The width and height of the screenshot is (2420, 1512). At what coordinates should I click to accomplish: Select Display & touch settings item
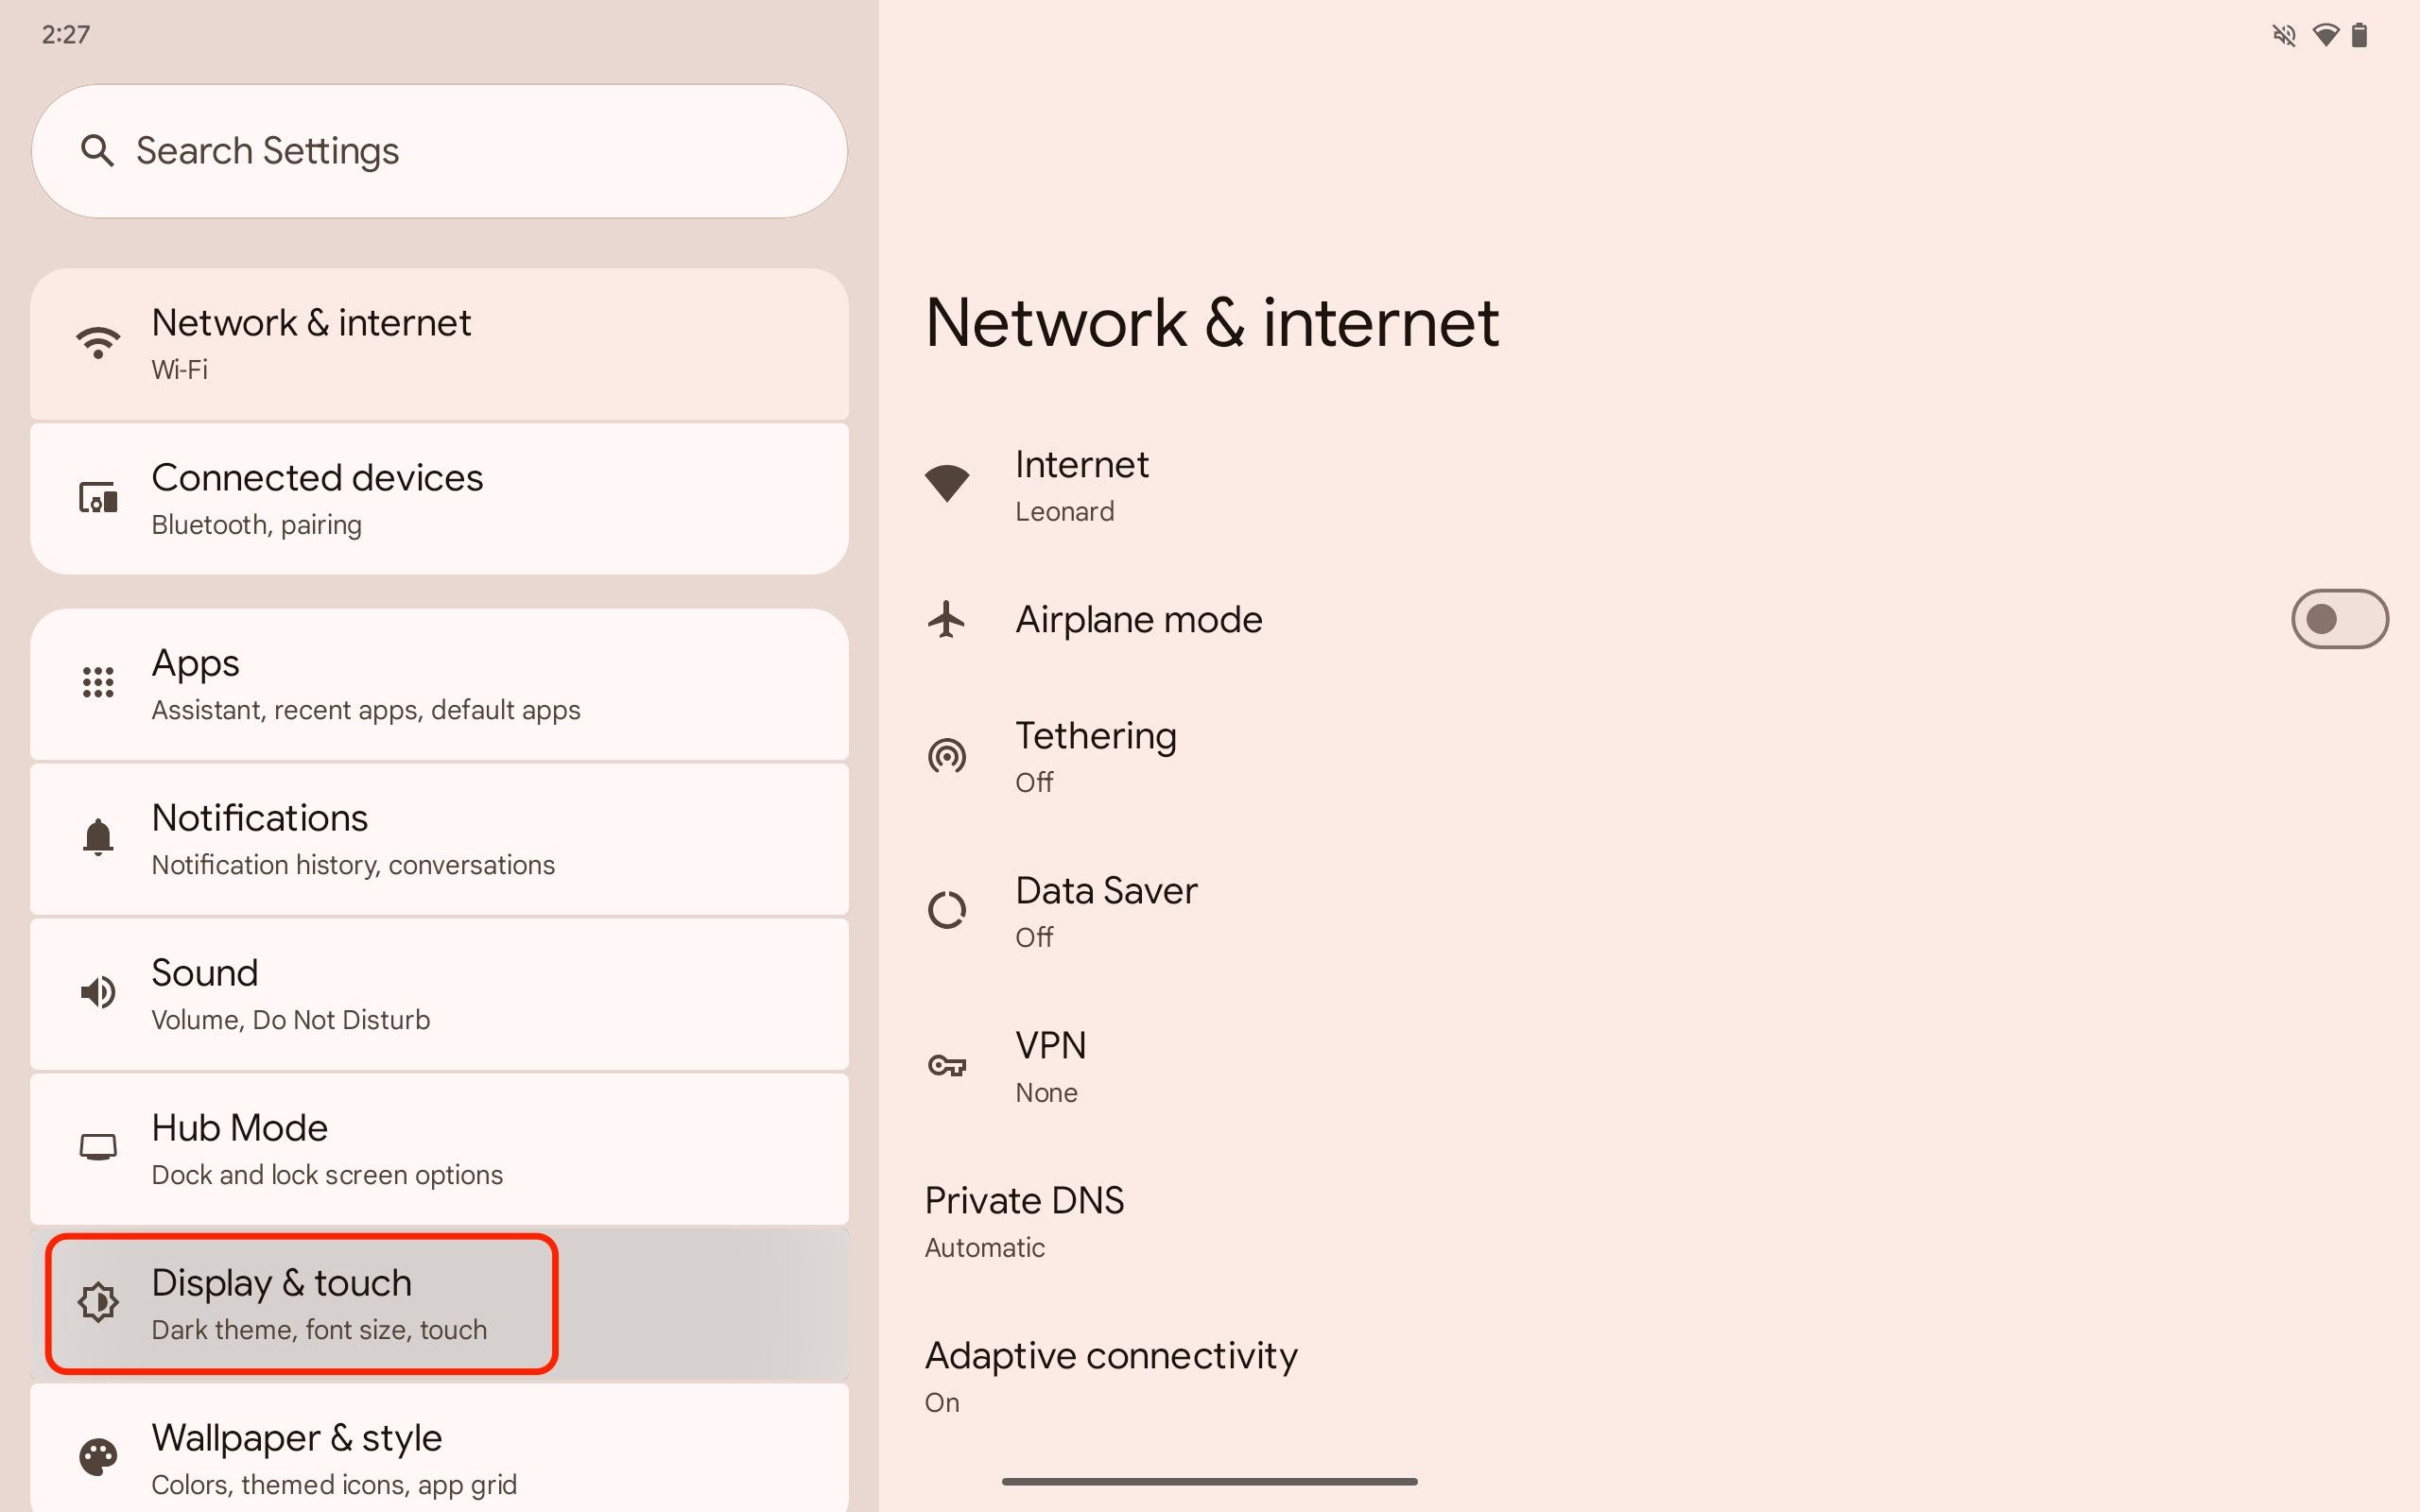click(300, 1301)
